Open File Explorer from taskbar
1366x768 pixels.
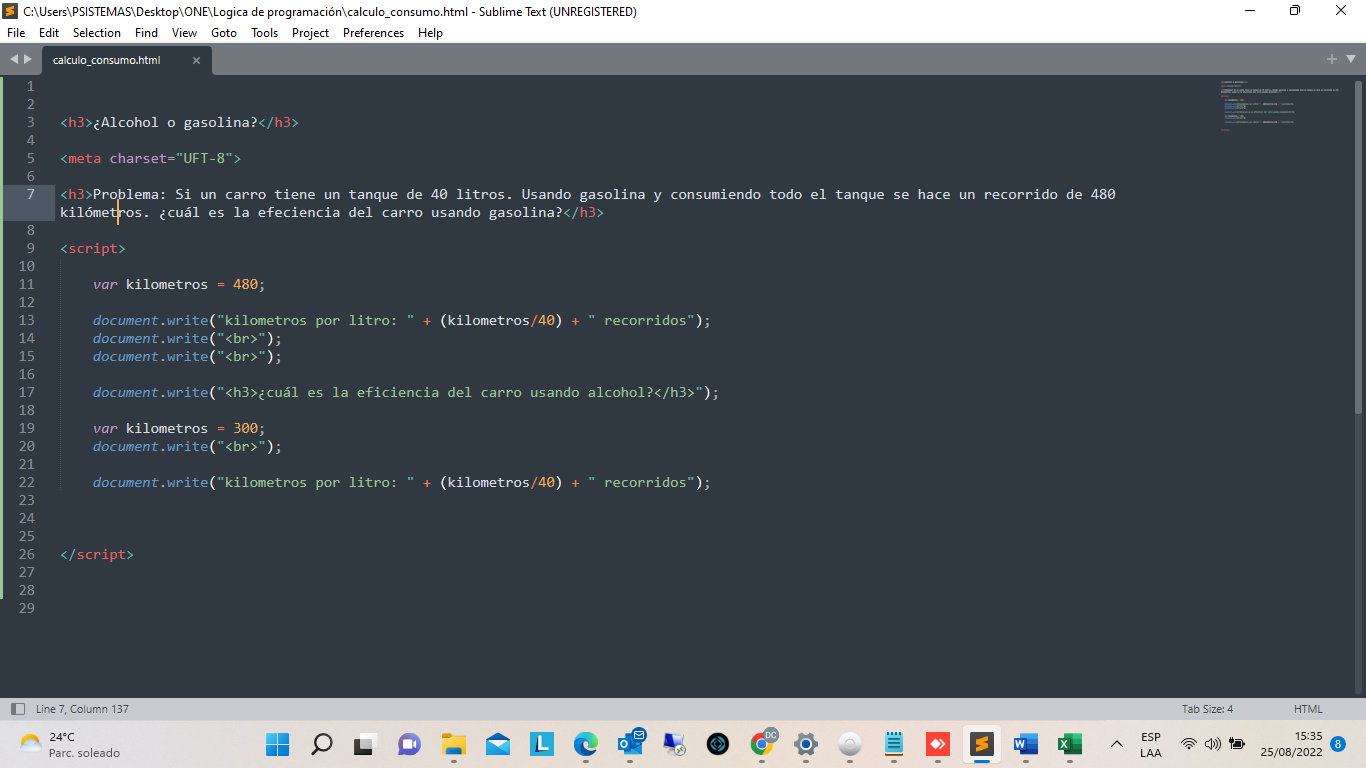click(453, 744)
